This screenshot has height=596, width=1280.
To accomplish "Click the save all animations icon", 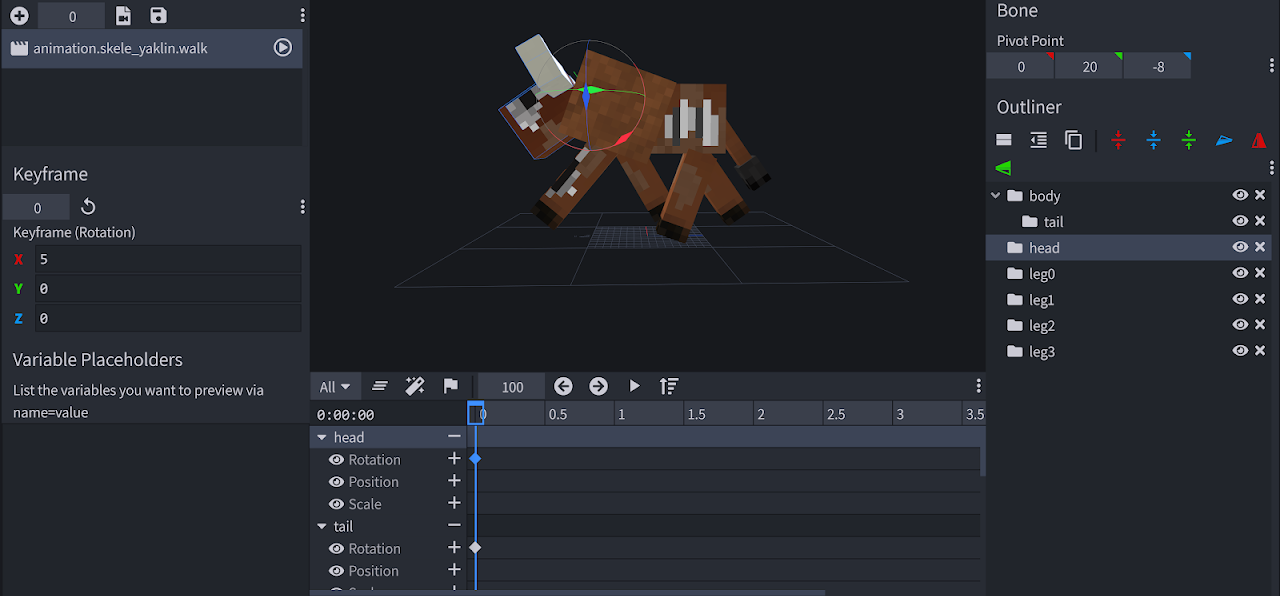I will point(158,16).
